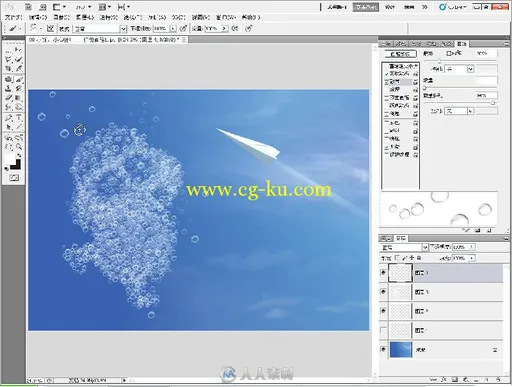
Task: Open the opacity slider arrow in options bar
Action: click(173, 29)
